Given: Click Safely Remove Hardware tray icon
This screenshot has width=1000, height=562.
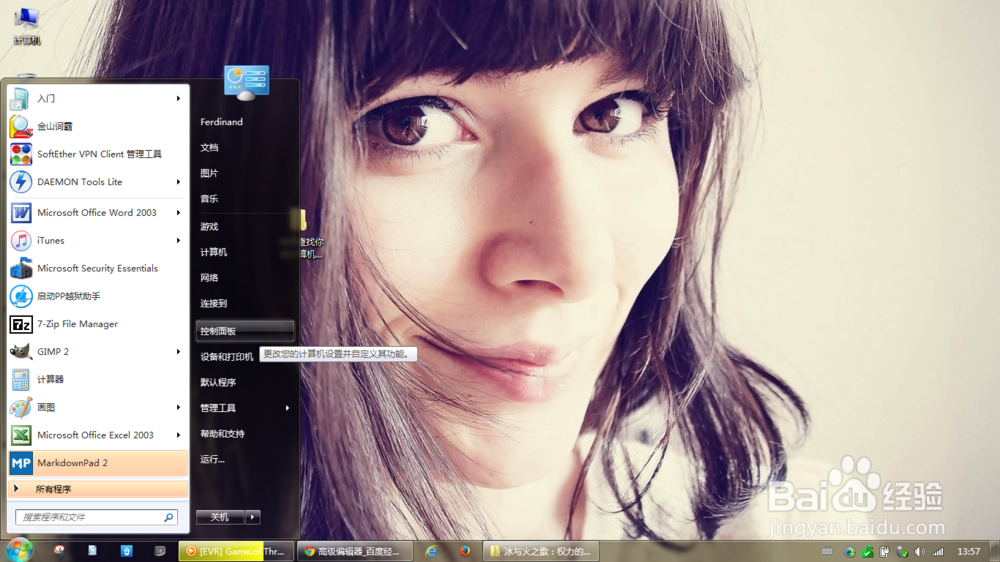Looking at the screenshot, I should pos(902,552).
